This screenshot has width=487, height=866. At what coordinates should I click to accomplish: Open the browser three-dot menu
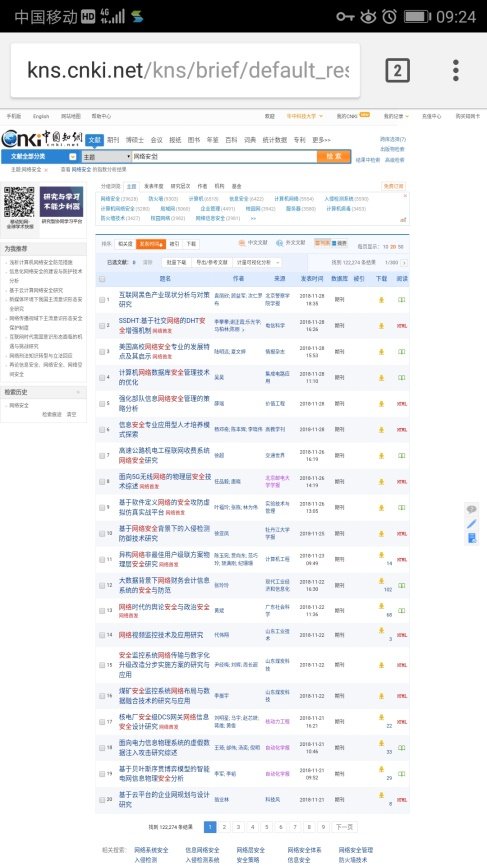456,70
